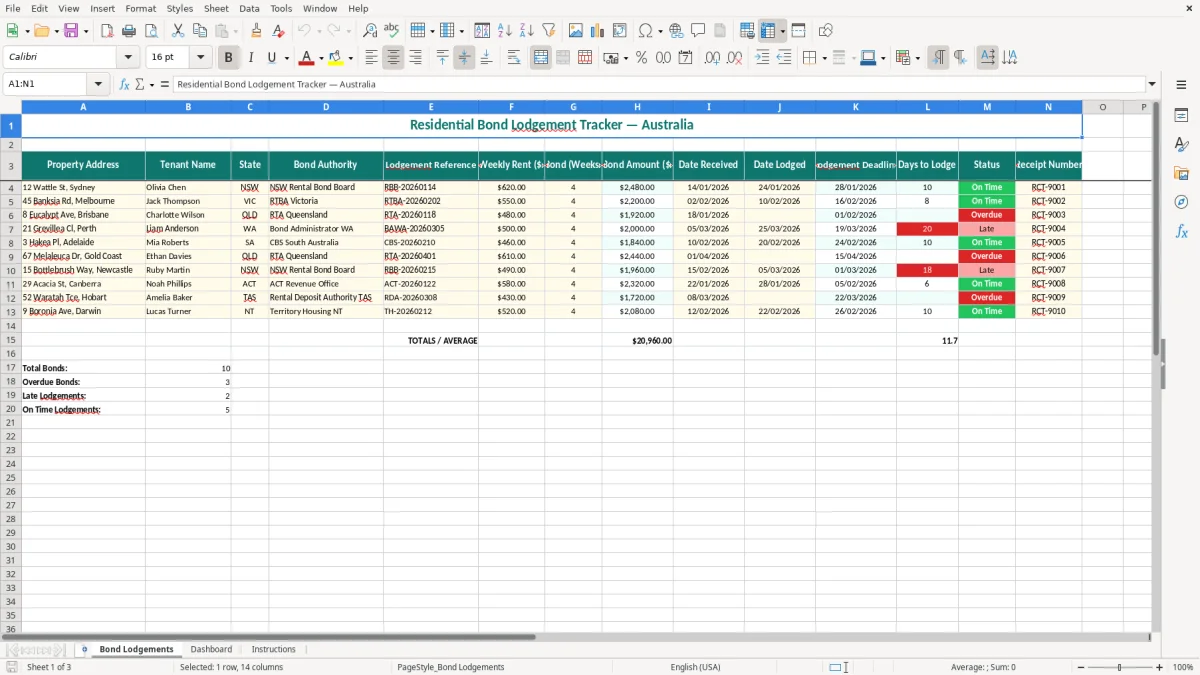The width and height of the screenshot is (1200, 675).
Task: Click Sort Descending icon
Action: point(527,31)
